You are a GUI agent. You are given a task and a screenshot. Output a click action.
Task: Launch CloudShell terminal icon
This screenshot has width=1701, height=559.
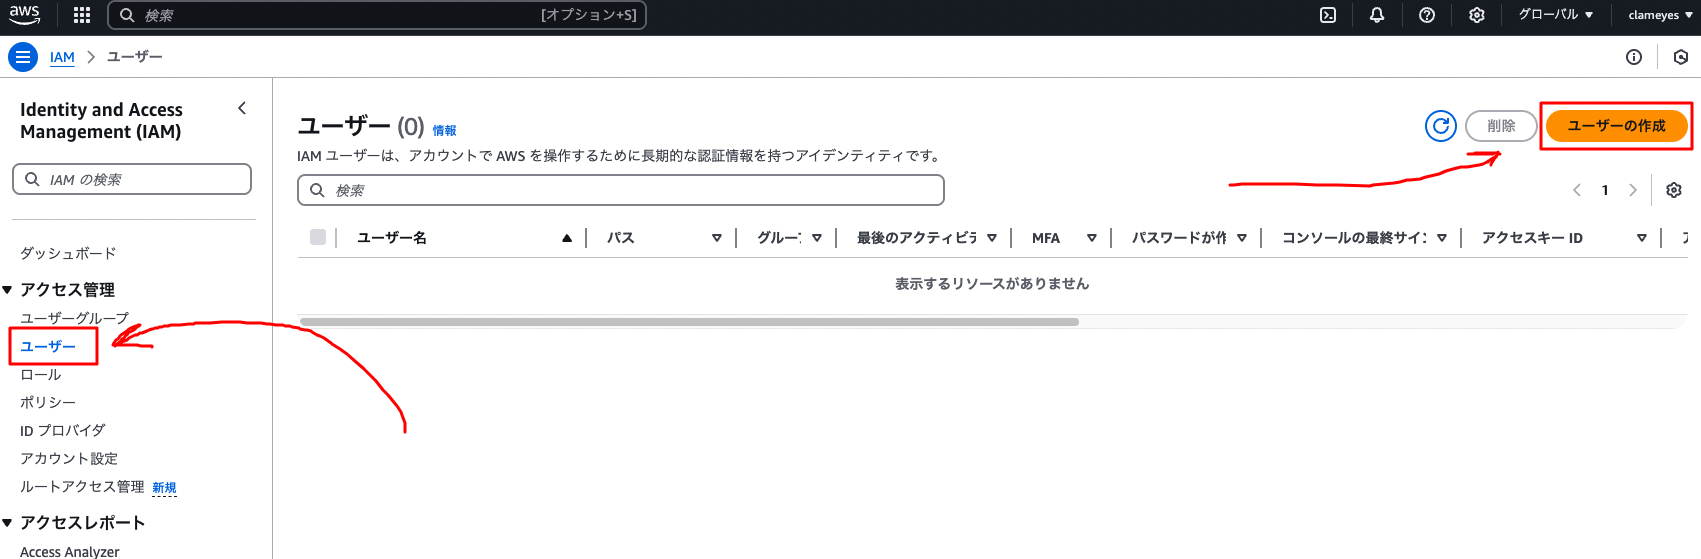click(1328, 15)
